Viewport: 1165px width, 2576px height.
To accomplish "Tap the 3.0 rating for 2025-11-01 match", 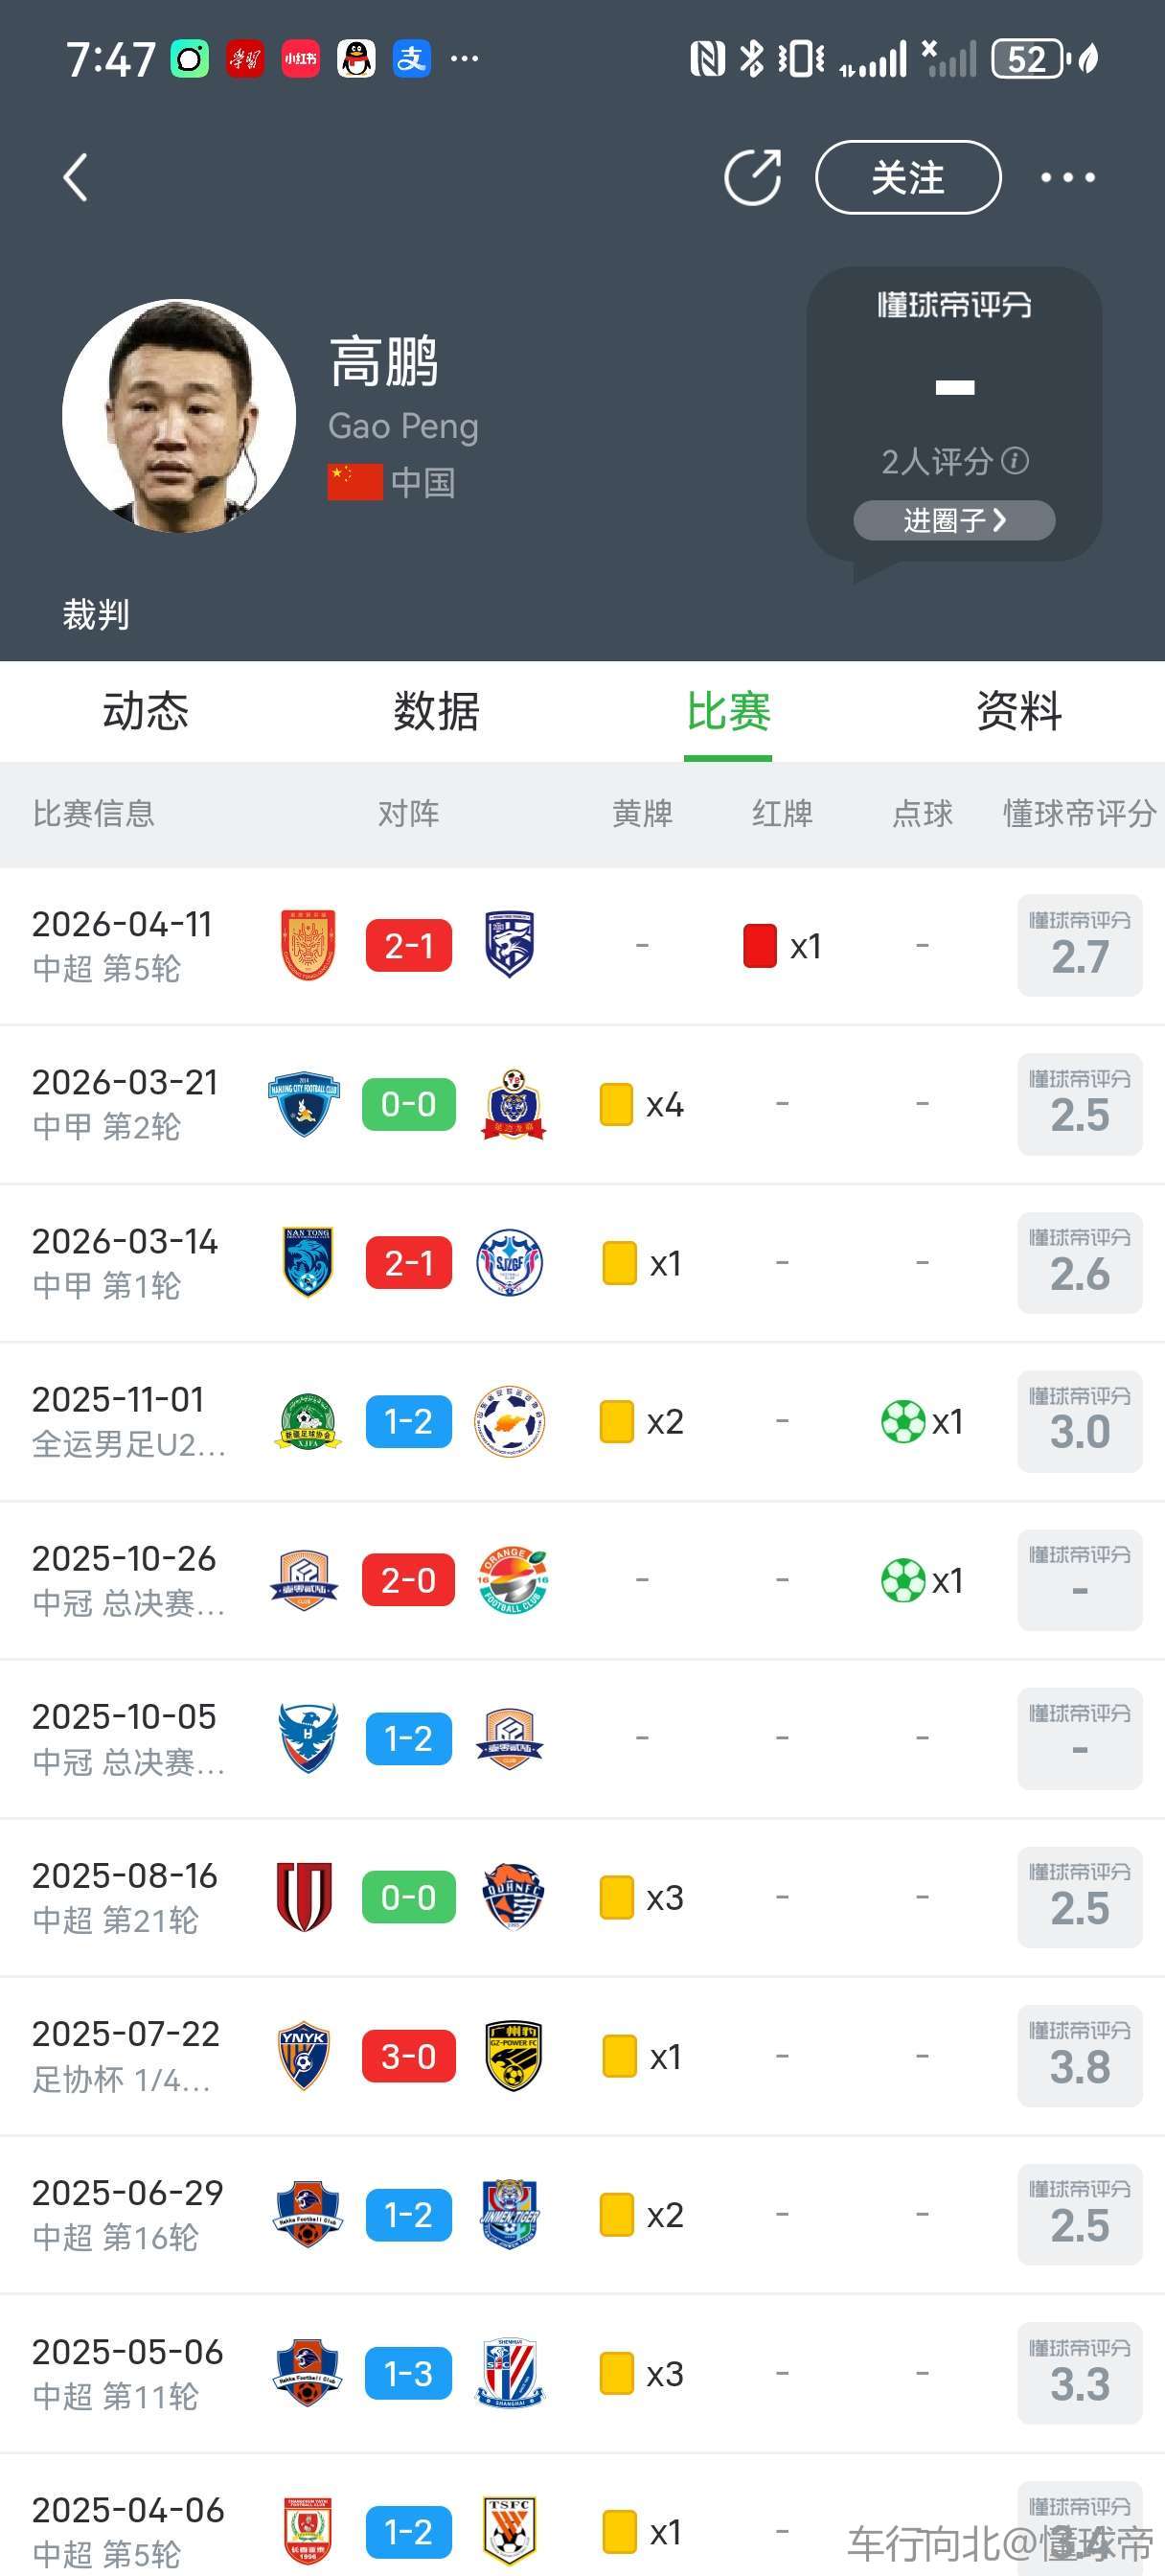I will tap(1079, 1421).
